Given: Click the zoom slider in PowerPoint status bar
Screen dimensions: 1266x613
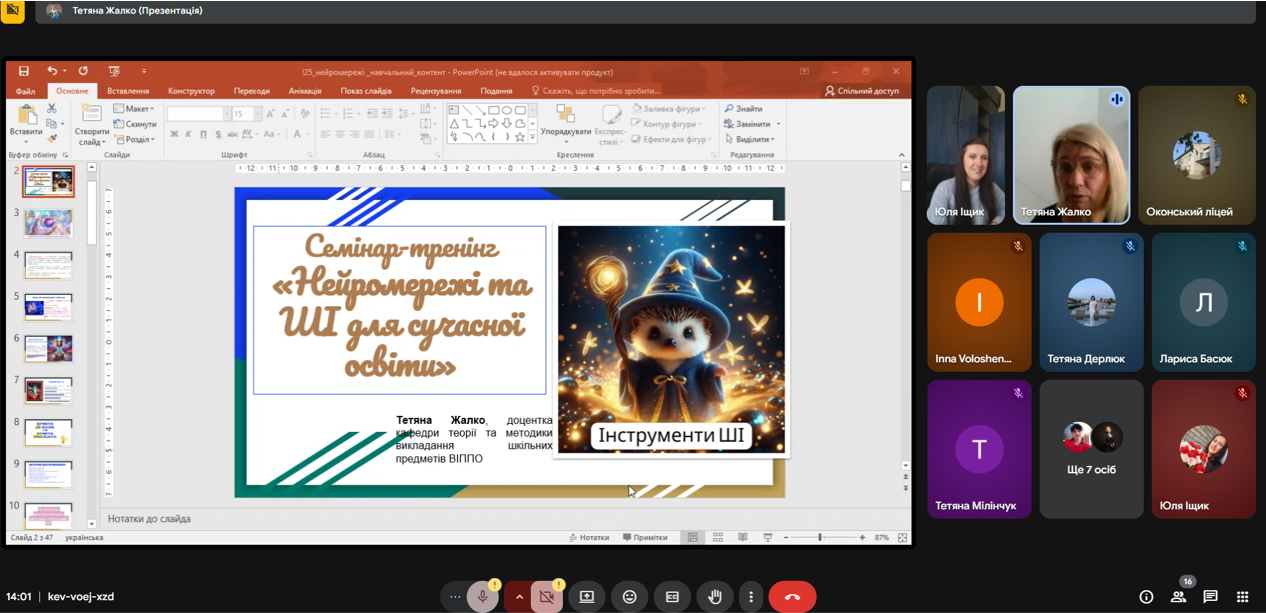Looking at the screenshot, I should [820, 538].
